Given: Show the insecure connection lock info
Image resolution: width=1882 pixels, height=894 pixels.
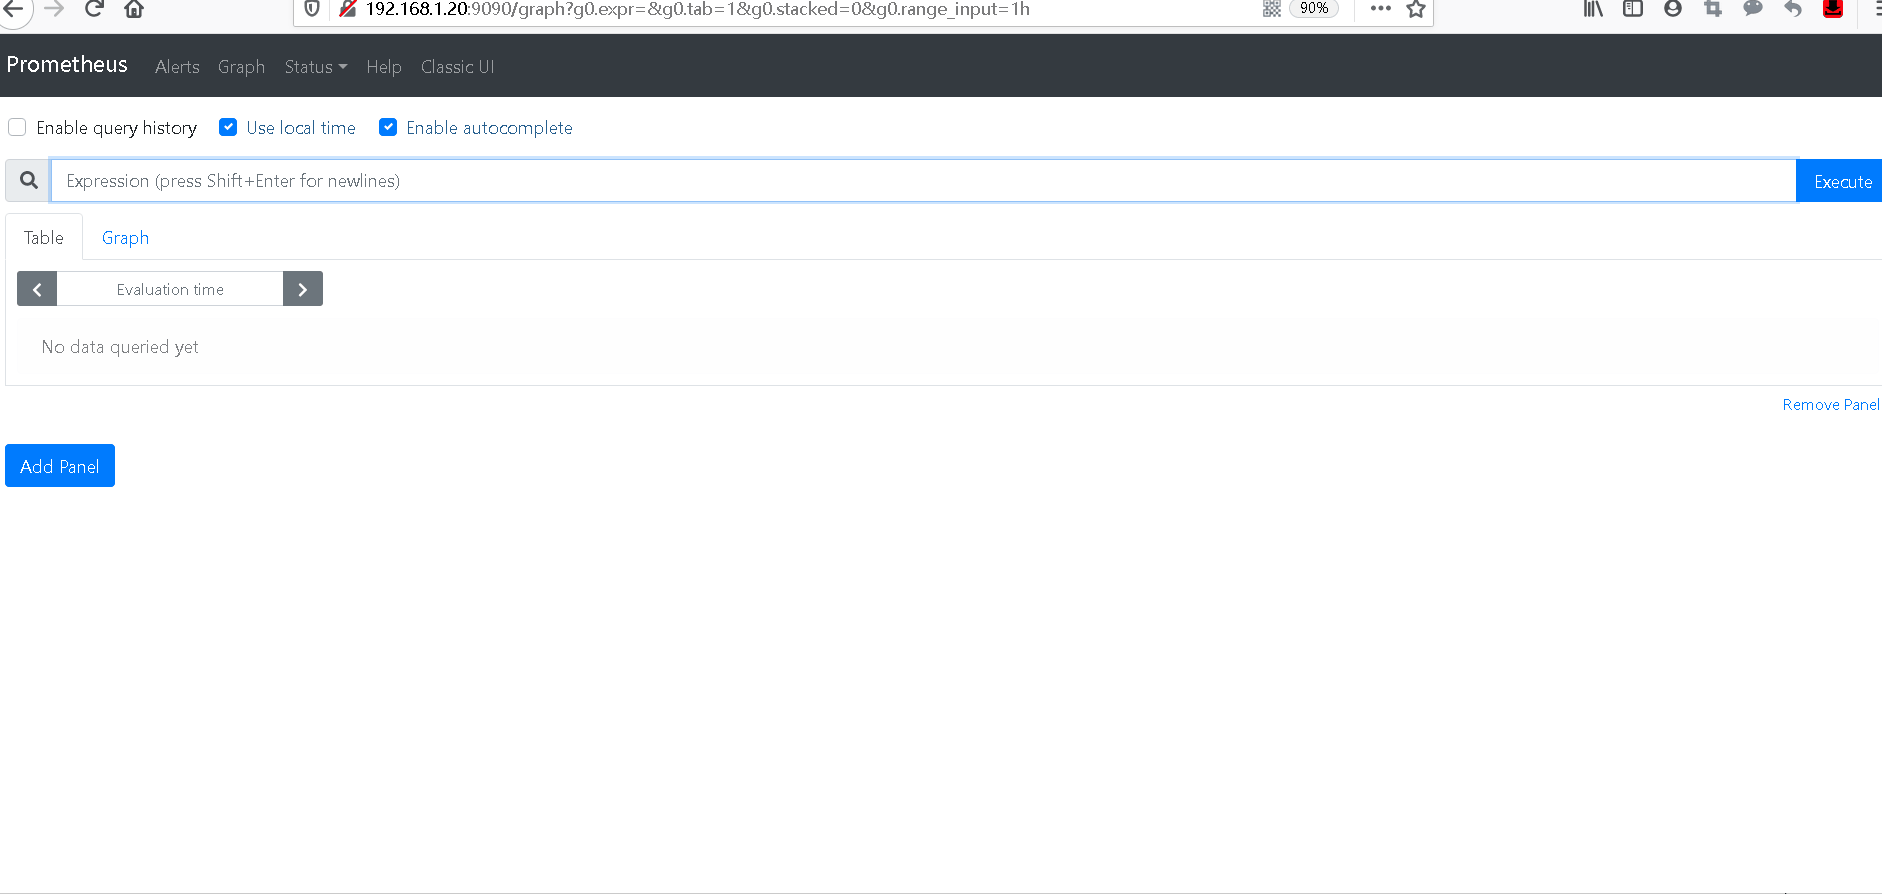Looking at the screenshot, I should 347,9.
